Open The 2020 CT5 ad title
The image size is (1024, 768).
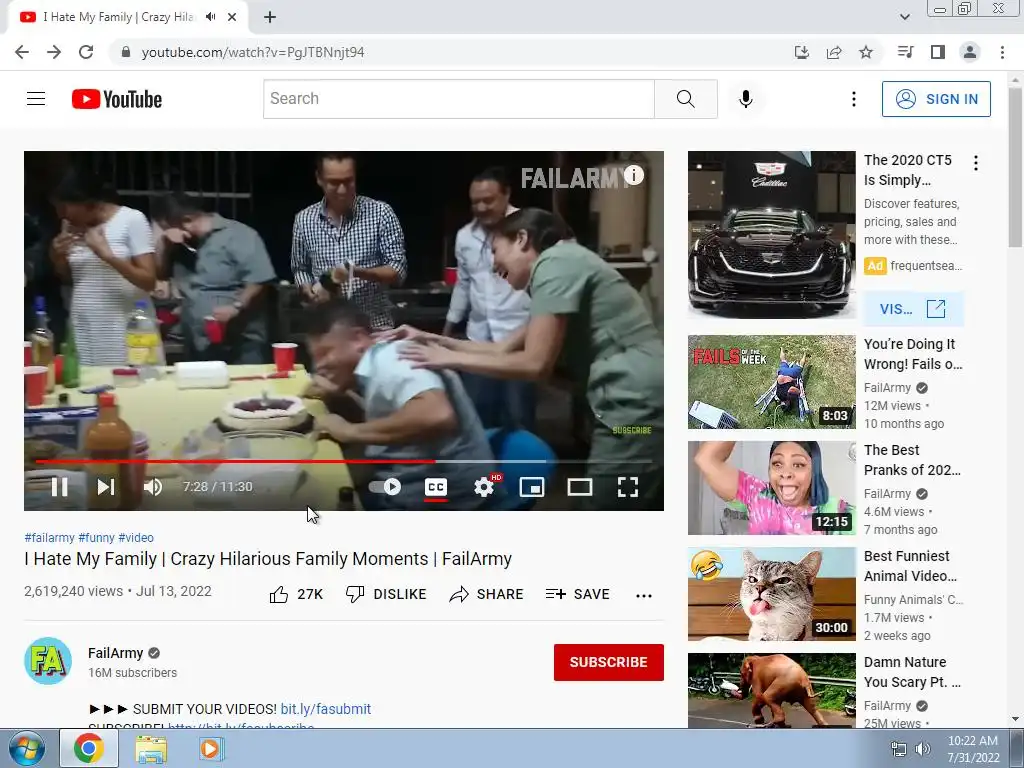pyautogui.click(x=908, y=170)
